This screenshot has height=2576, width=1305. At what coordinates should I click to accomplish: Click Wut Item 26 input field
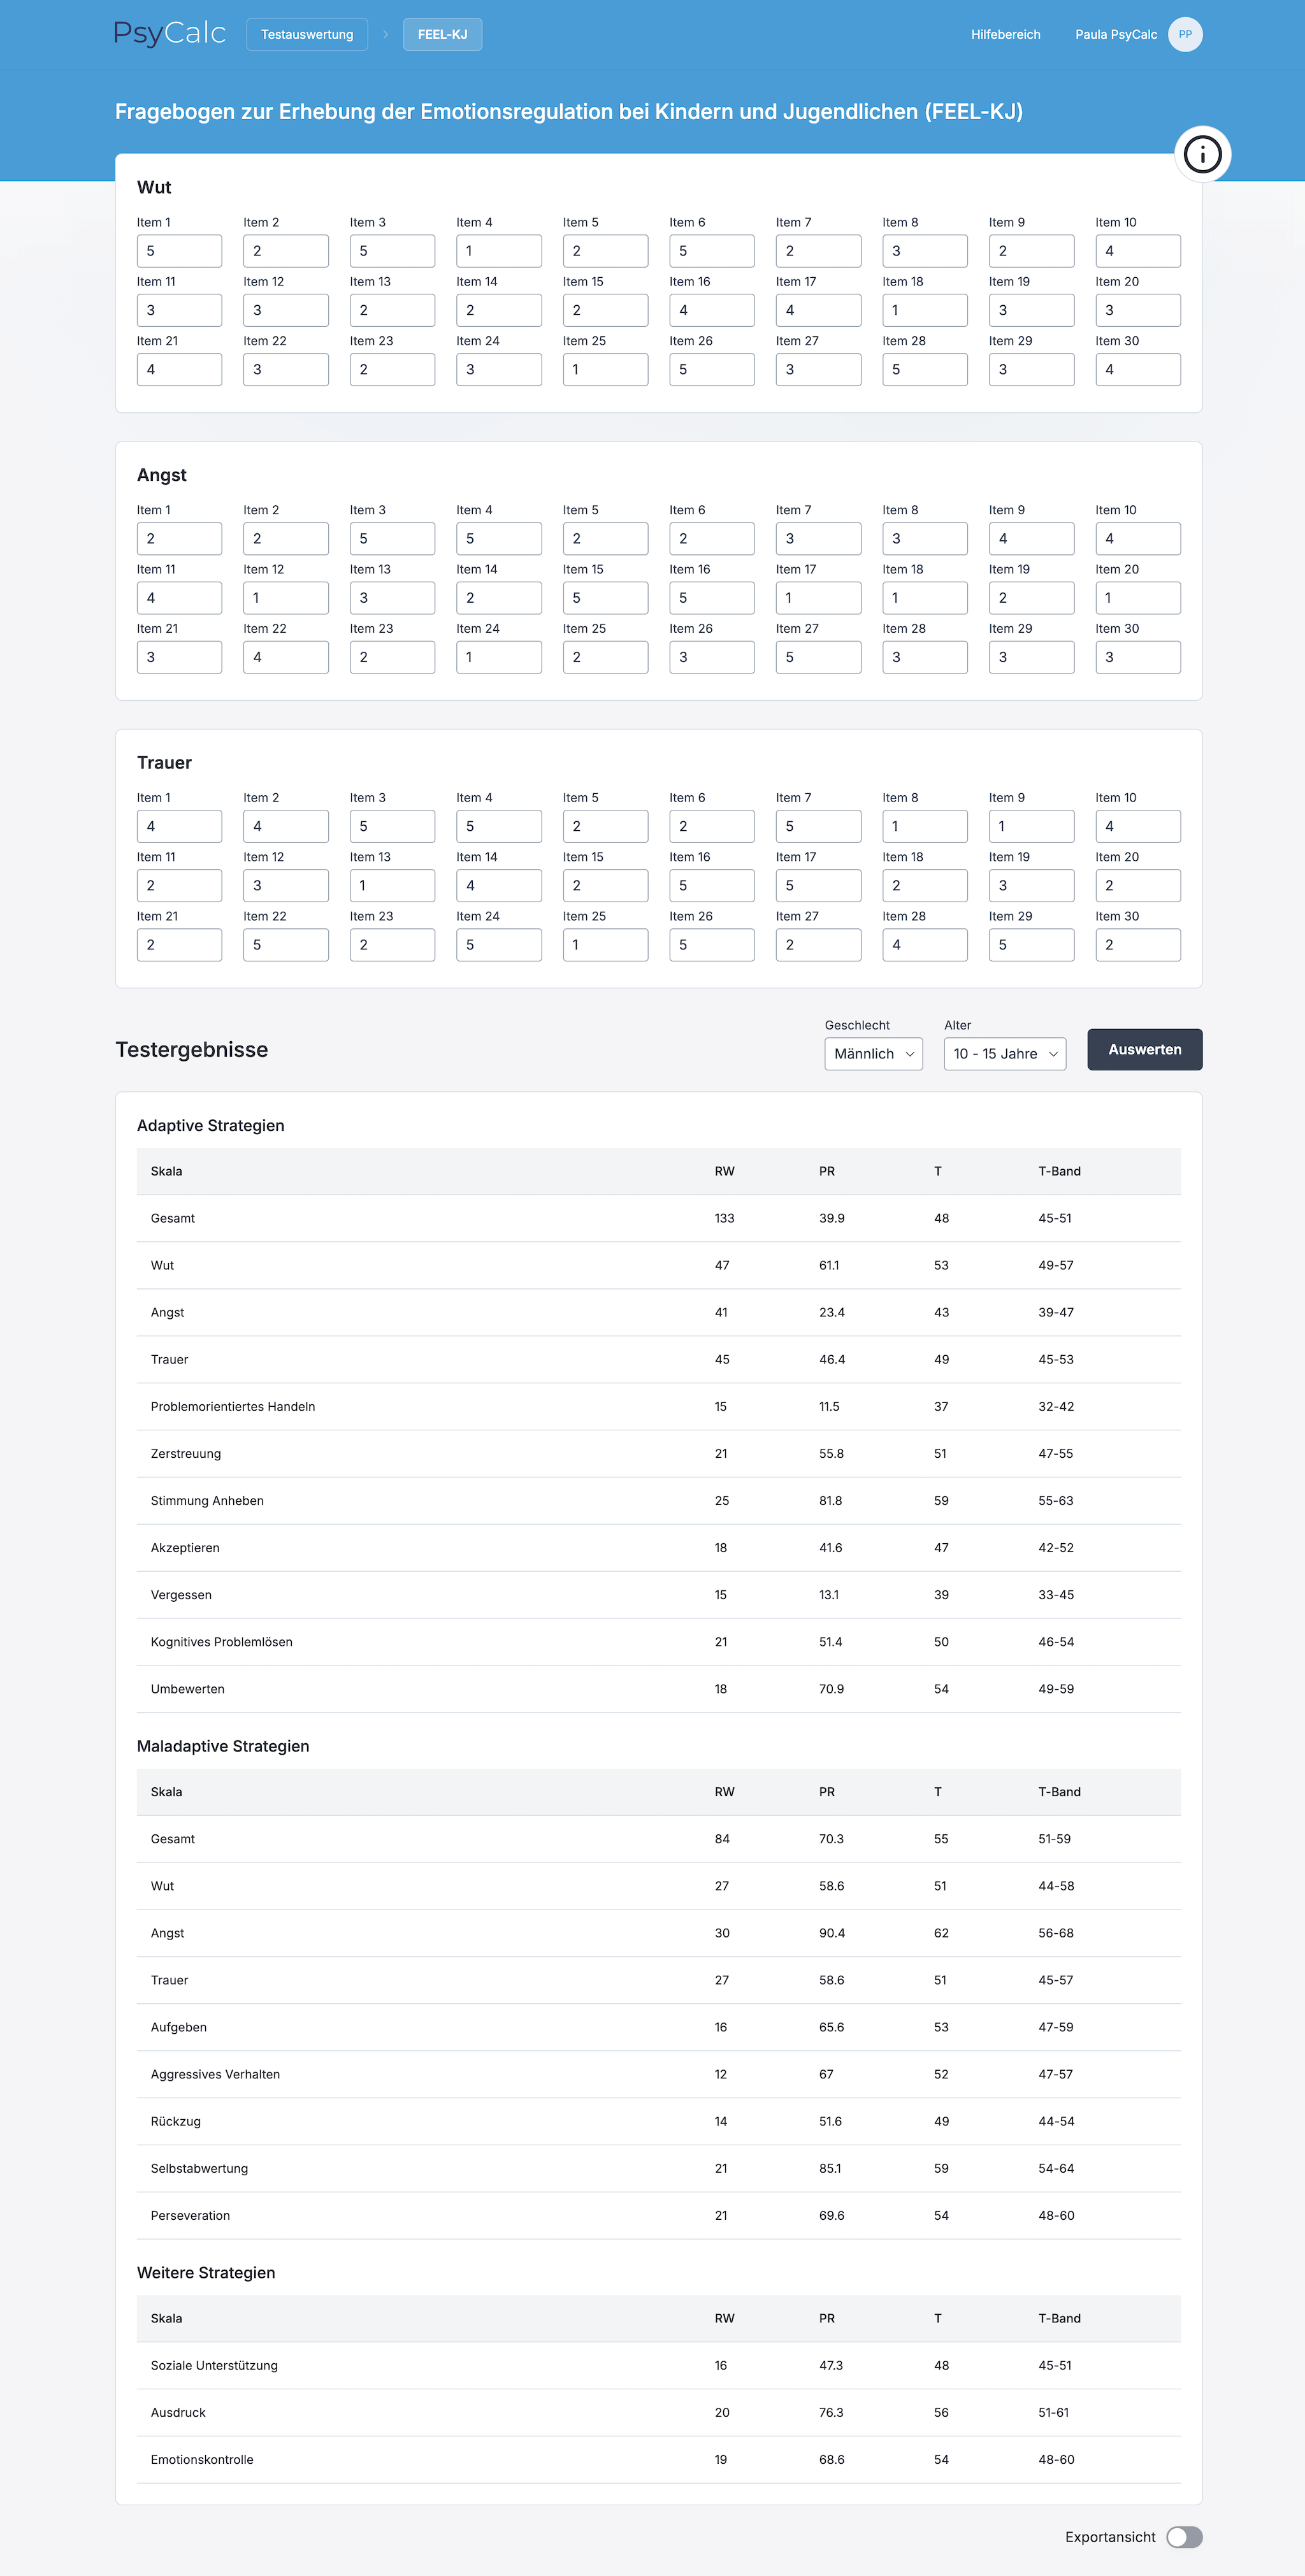click(711, 370)
